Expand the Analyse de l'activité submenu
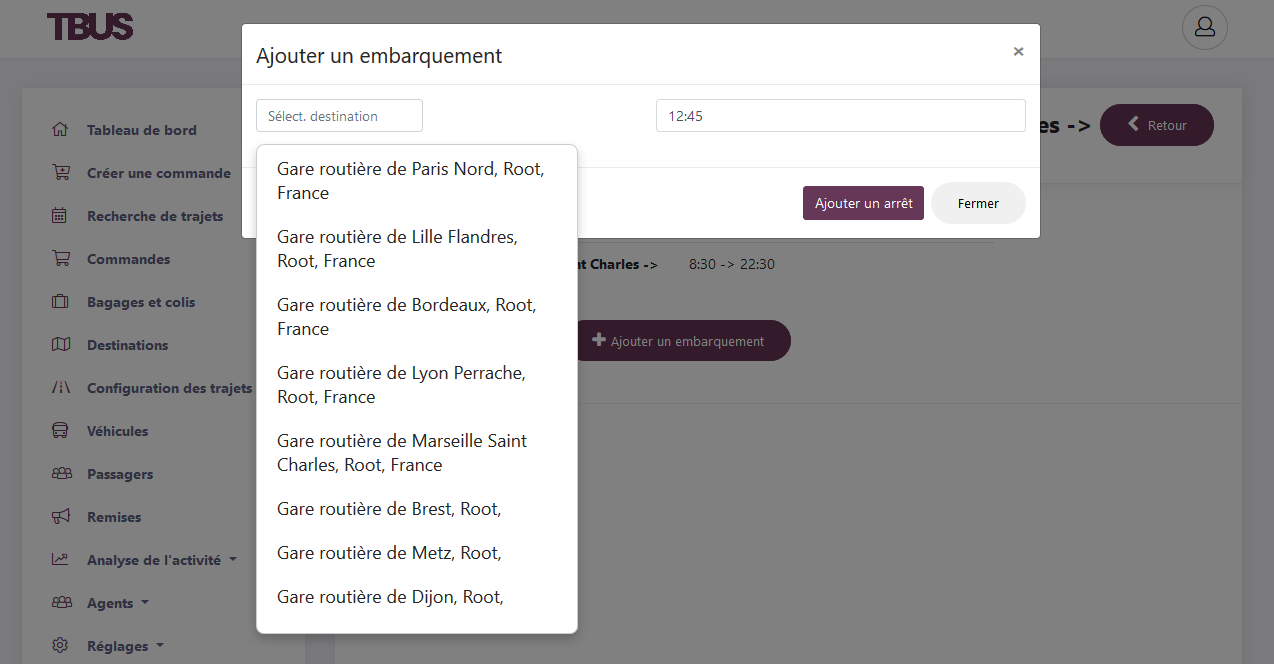Image resolution: width=1274 pixels, height=664 pixels. tap(233, 560)
